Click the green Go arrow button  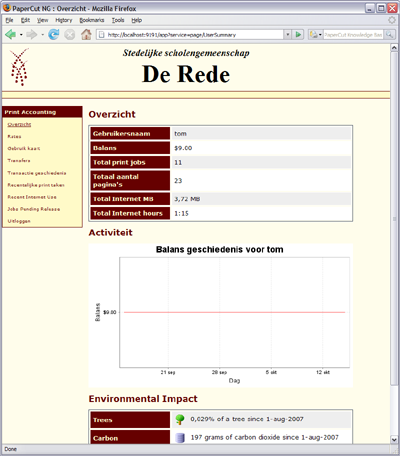pyautogui.click(x=298, y=35)
